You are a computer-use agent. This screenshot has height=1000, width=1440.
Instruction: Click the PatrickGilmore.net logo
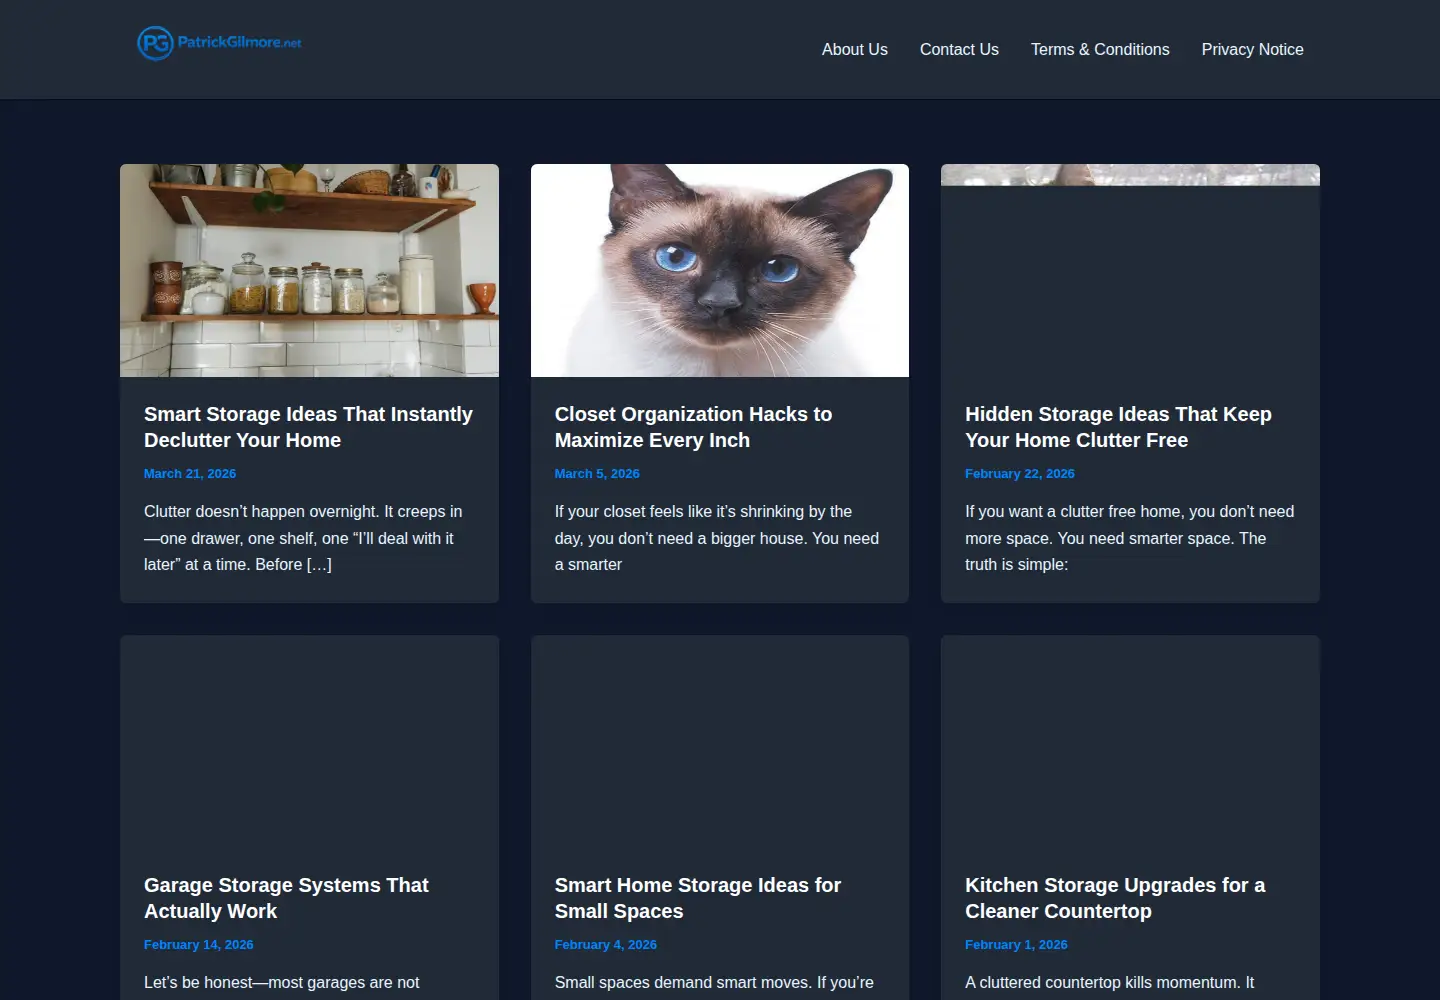pyautogui.click(x=219, y=43)
